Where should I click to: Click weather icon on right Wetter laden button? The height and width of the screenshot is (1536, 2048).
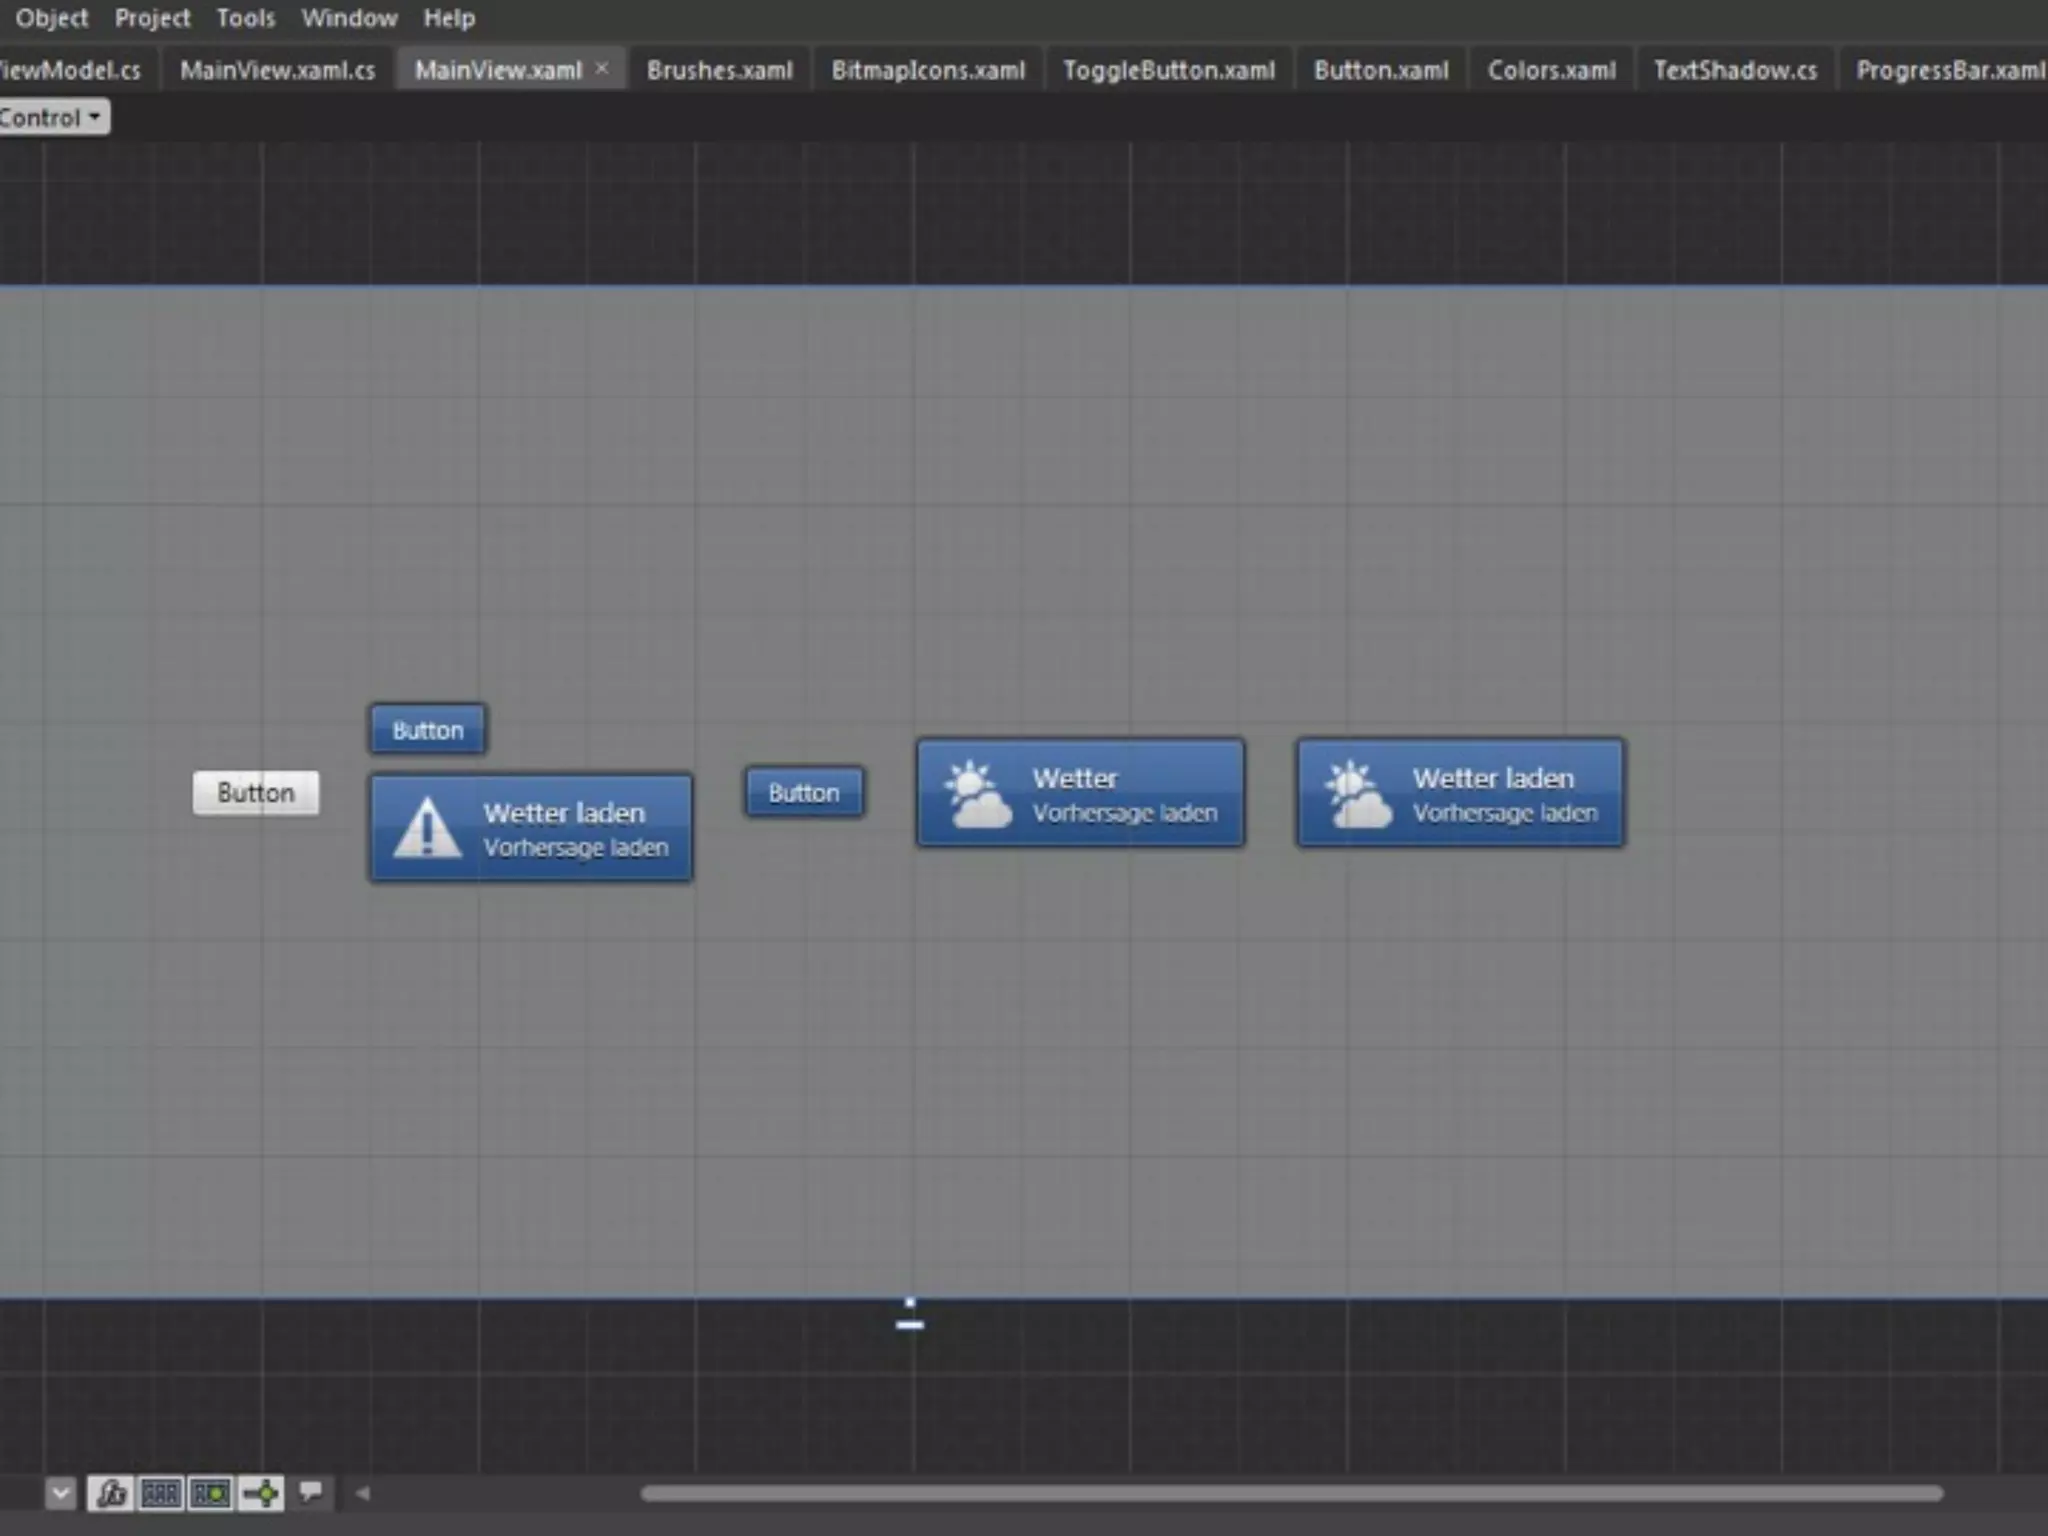pyautogui.click(x=1357, y=794)
